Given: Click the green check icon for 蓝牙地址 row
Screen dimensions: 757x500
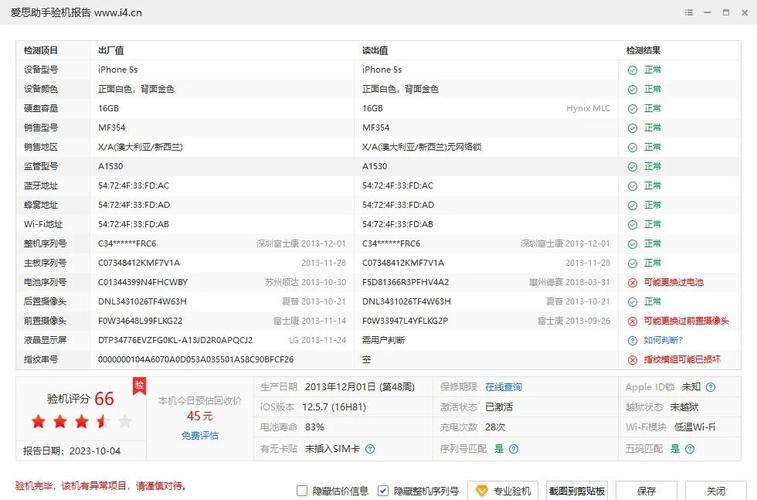Looking at the screenshot, I should pyautogui.click(x=632, y=186).
